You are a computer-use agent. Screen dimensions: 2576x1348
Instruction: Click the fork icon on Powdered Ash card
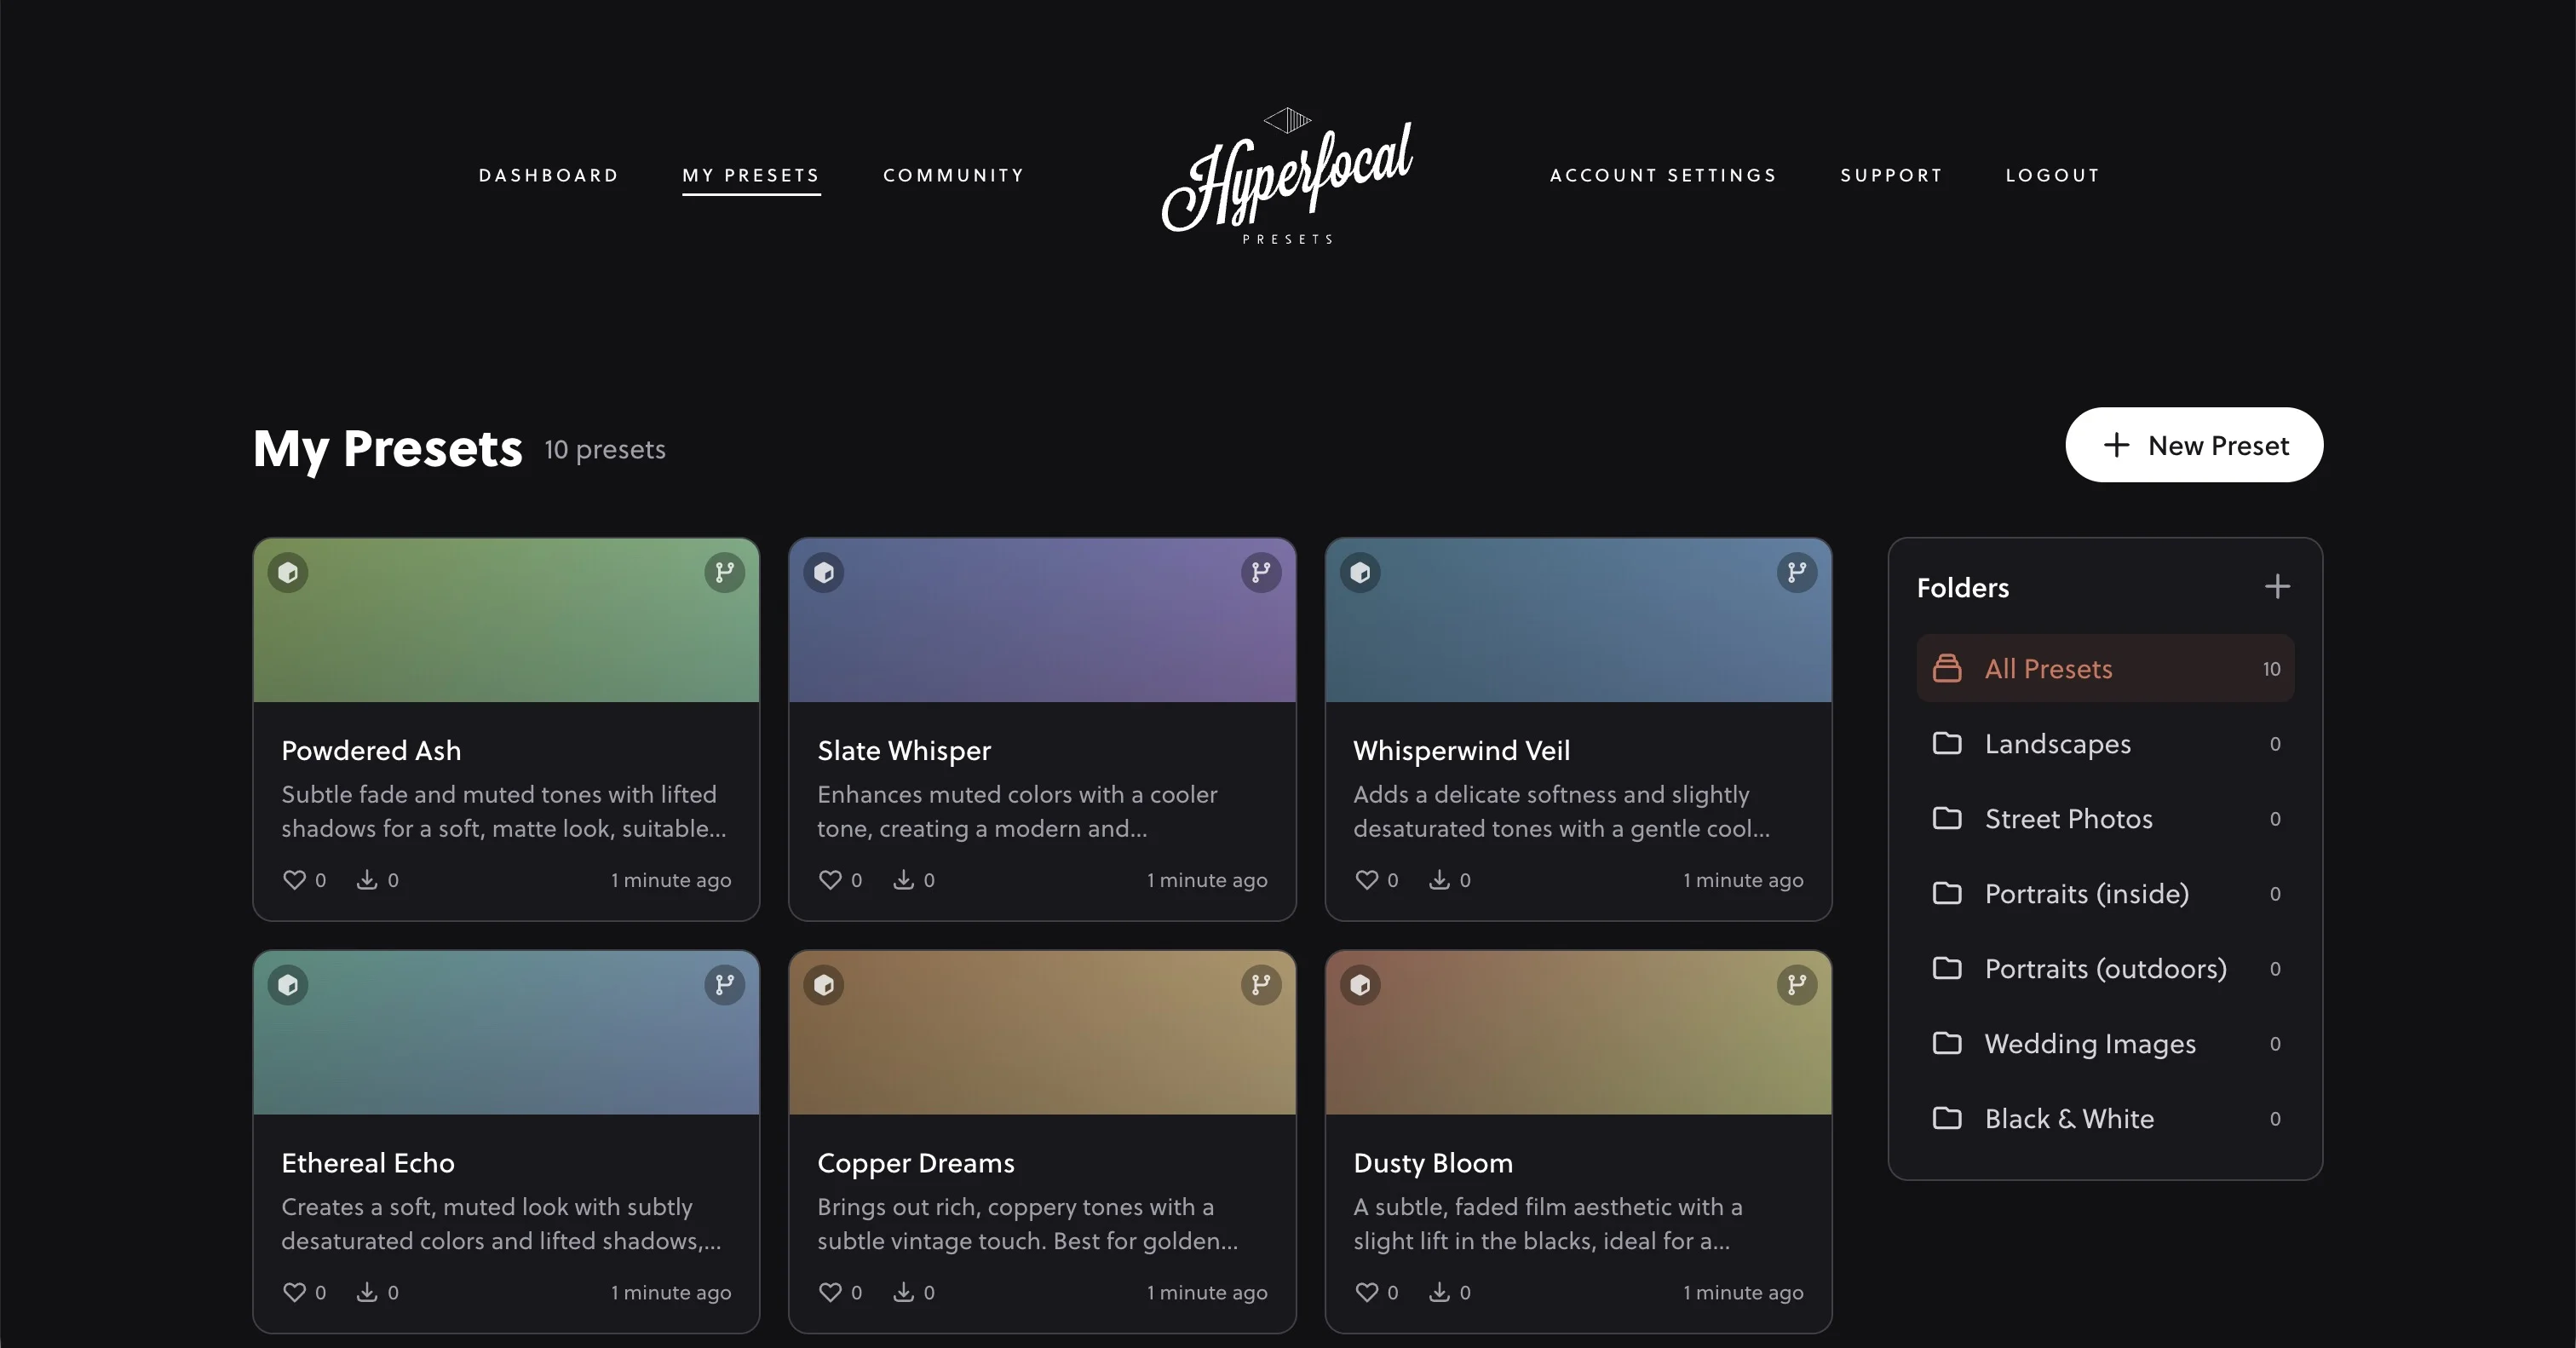click(724, 572)
